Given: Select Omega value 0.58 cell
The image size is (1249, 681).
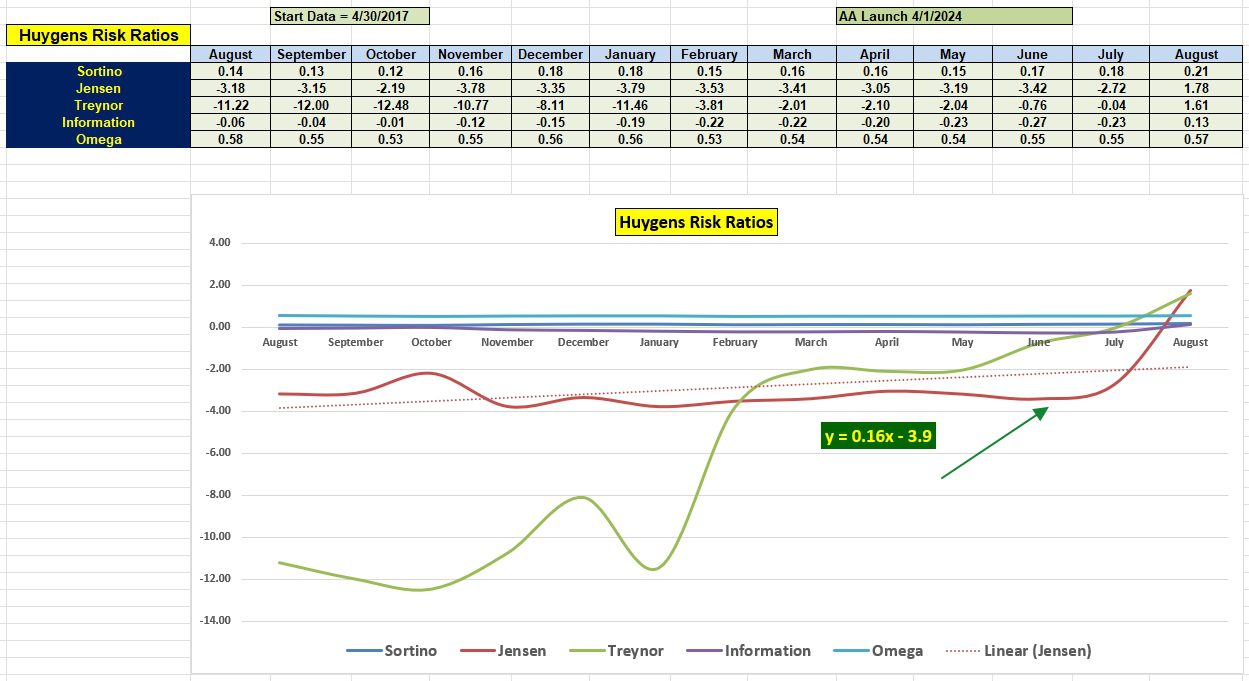Looking at the screenshot, I should [x=231, y=139].
